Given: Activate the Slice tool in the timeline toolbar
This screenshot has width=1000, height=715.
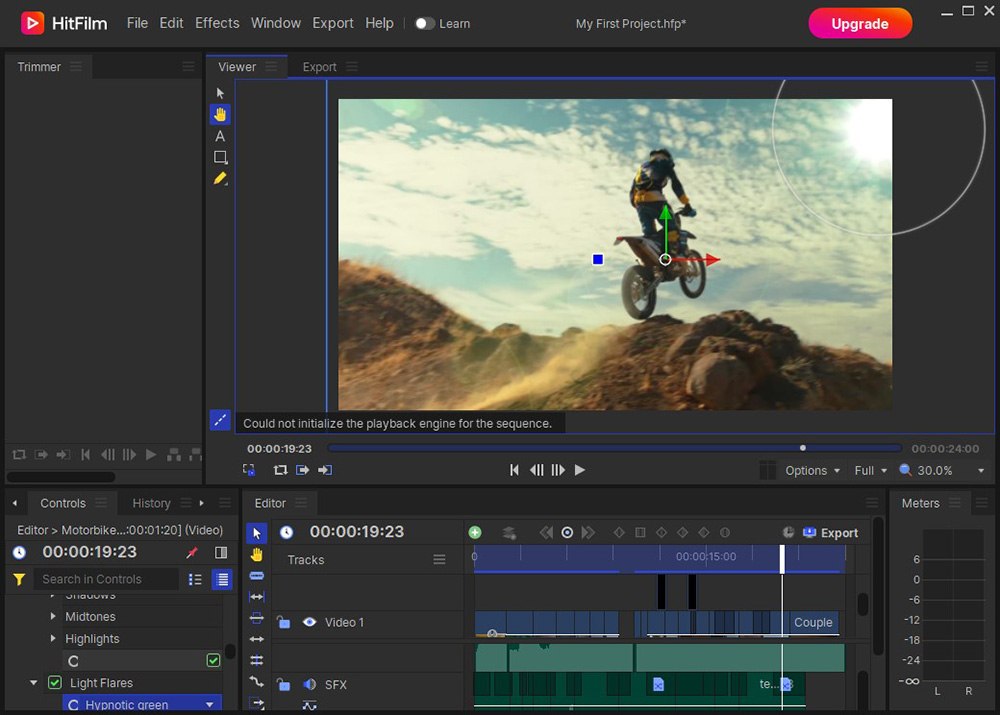Looking at the screenshot, I should [257, 575].
